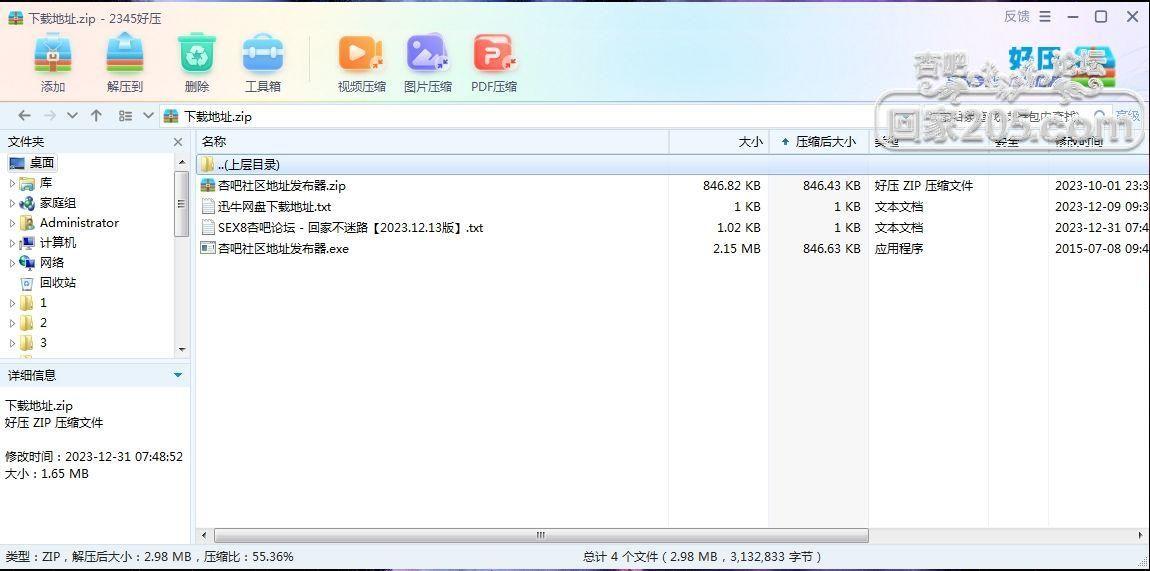Click the folder tree vertical scrollbar thumb
The width and height of the screenshot is (1150, 571).
[182, 204]
